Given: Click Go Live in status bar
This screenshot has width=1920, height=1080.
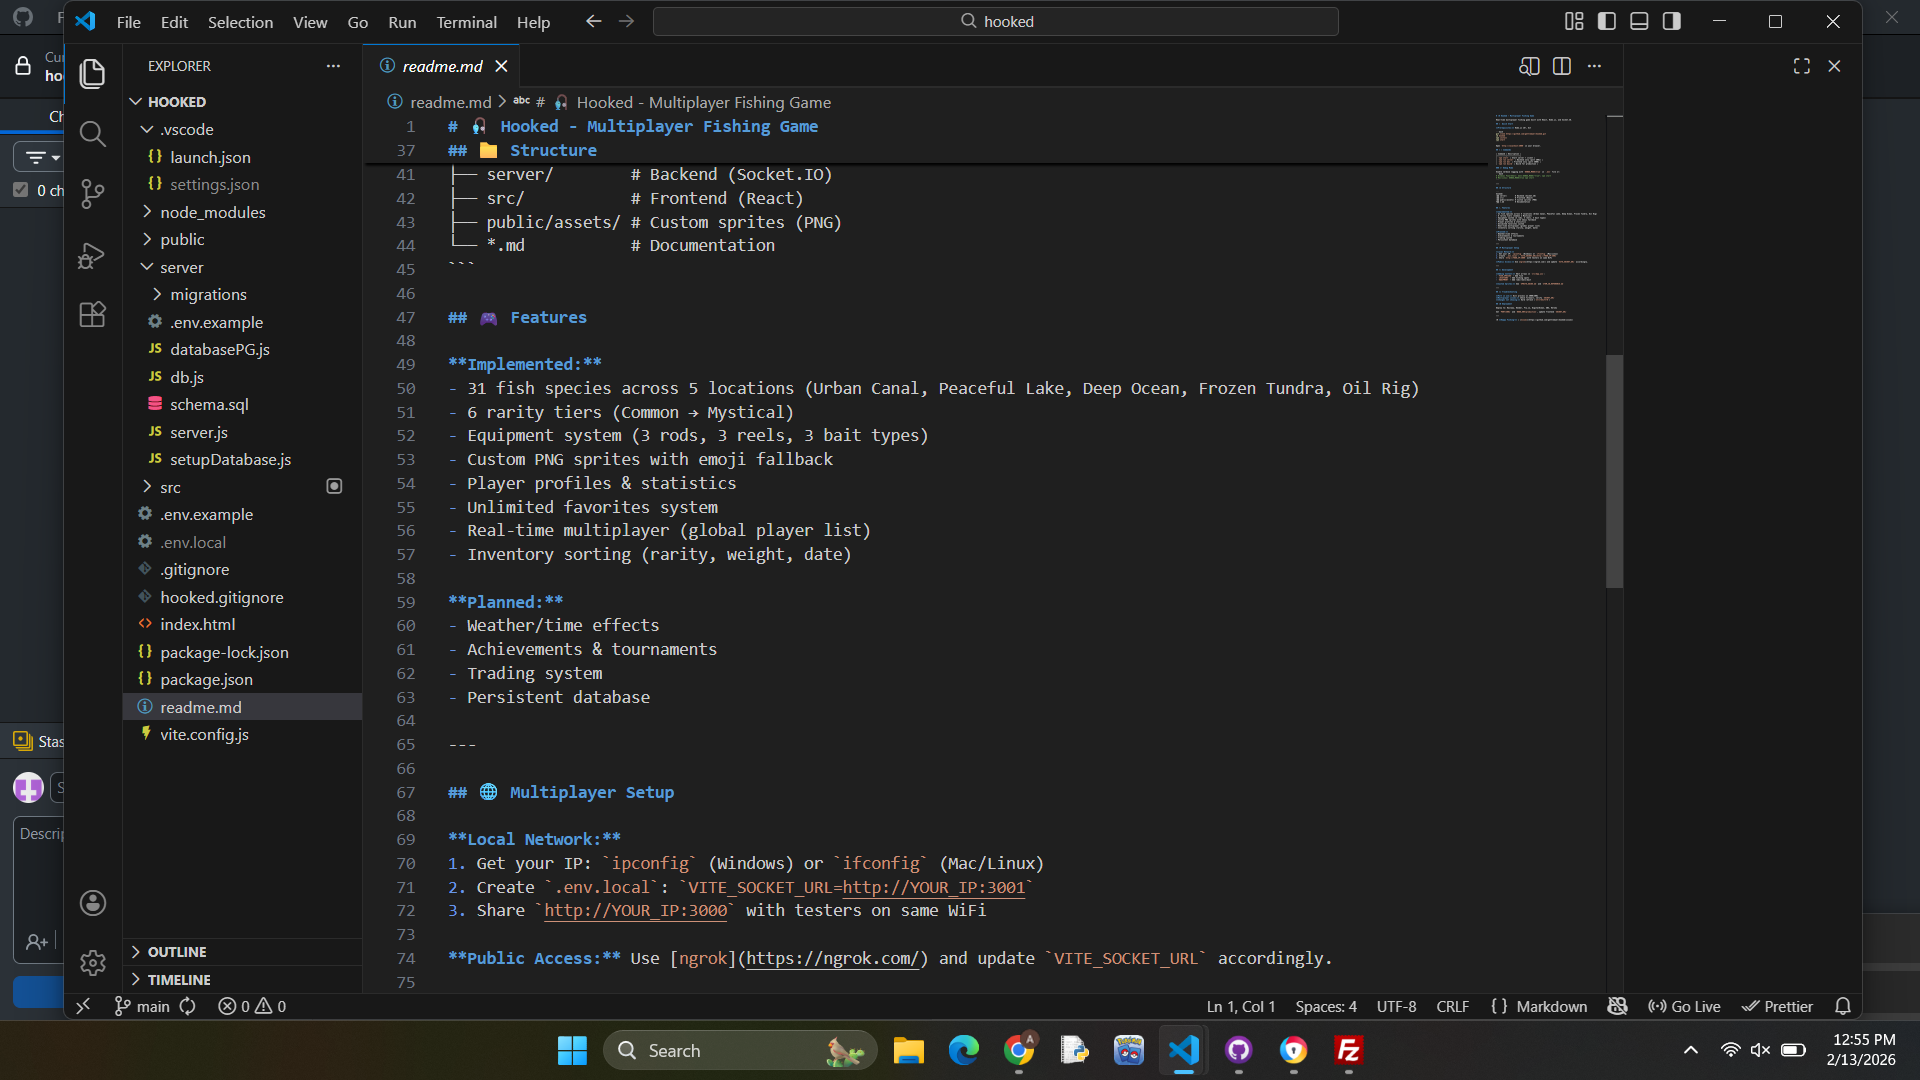Looking at the screenshot, I should pyautogui.click(x=1684, y=1006).
